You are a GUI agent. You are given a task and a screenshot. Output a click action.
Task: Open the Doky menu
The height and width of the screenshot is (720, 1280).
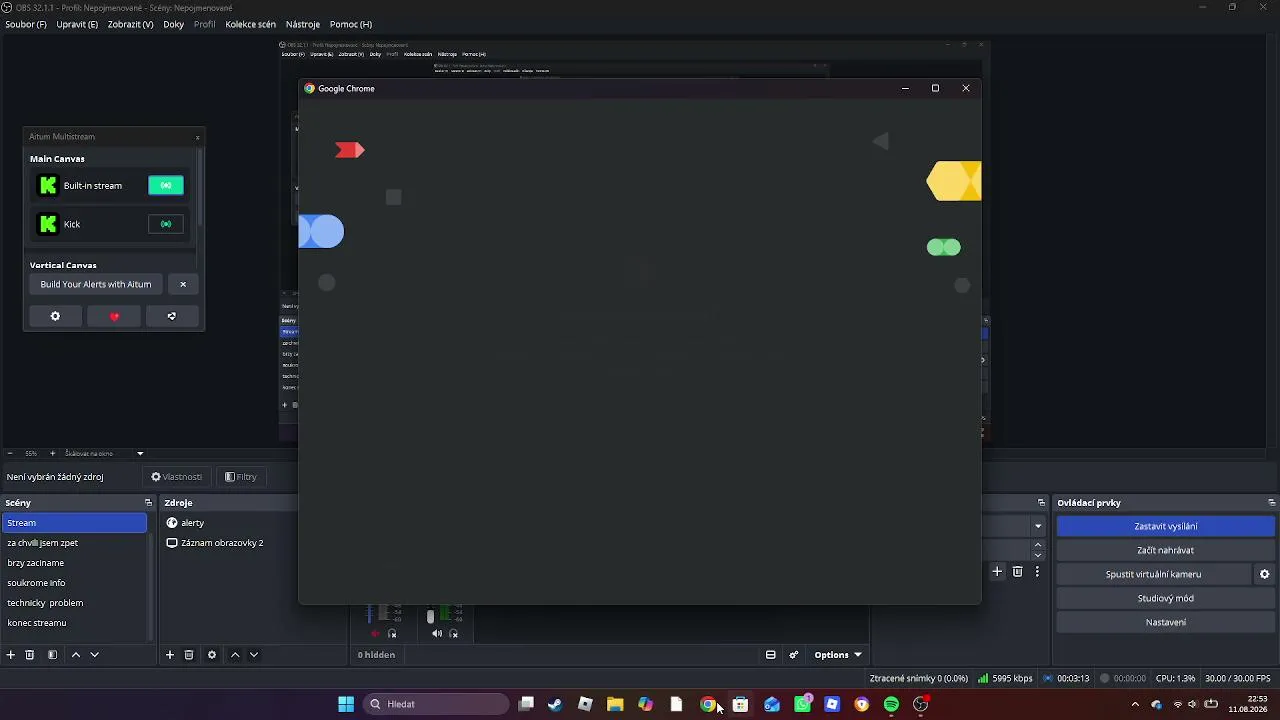pyautogui.click(x=174, y=24)
